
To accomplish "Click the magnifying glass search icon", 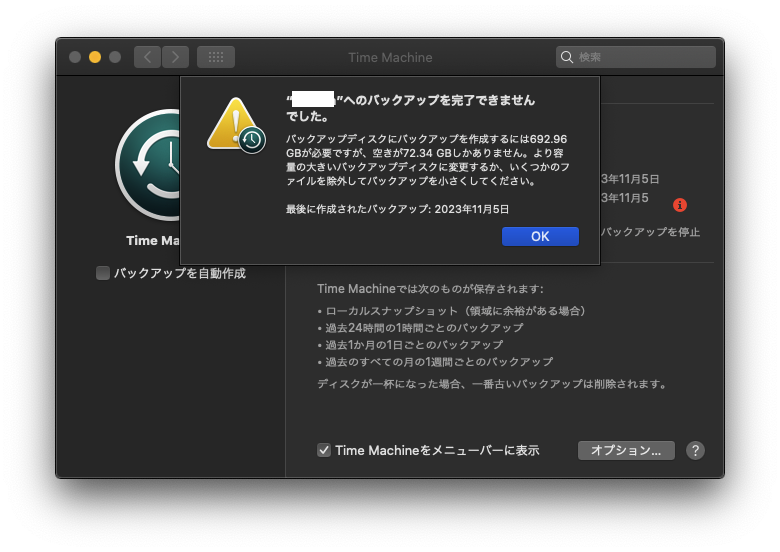I will (x=567, y=57).
